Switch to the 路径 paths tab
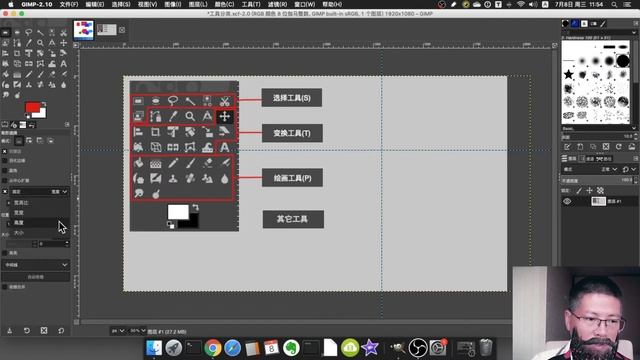The width and height of the screenshot is (640, 360). pyautogui.click(x=604, y=158)
